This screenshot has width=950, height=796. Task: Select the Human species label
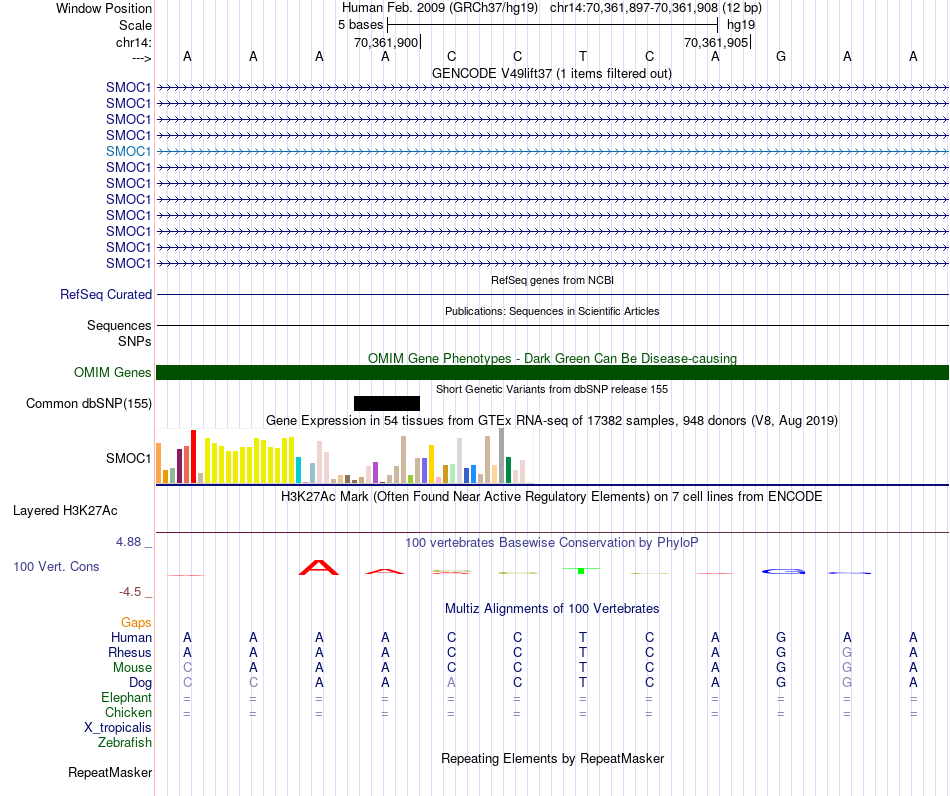pyautogui.click(x=131, y=638)
